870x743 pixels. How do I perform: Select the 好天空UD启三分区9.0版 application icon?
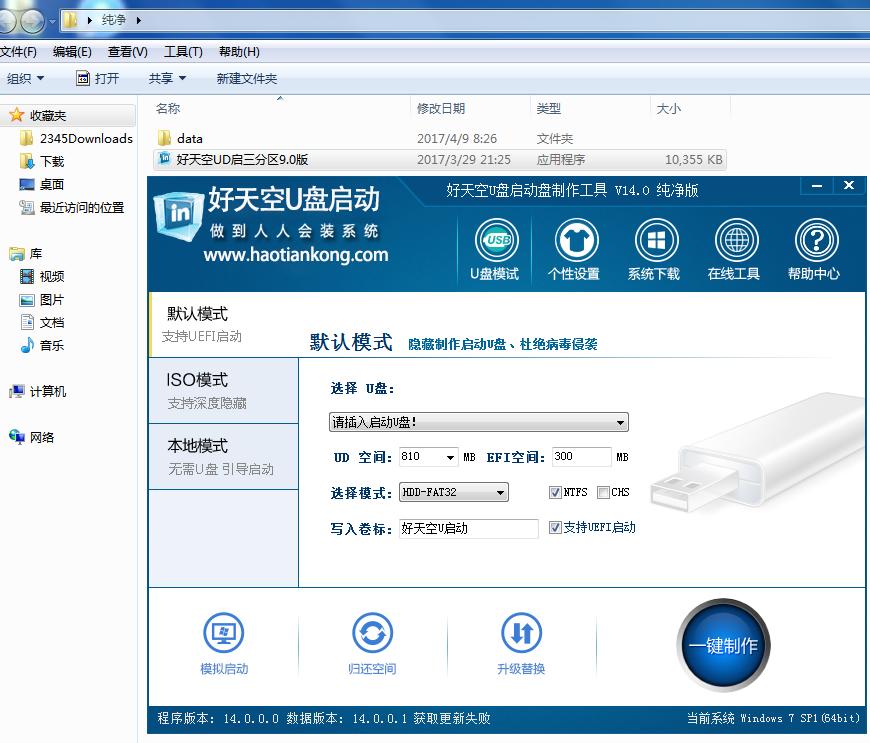click(x=164, y=159)
